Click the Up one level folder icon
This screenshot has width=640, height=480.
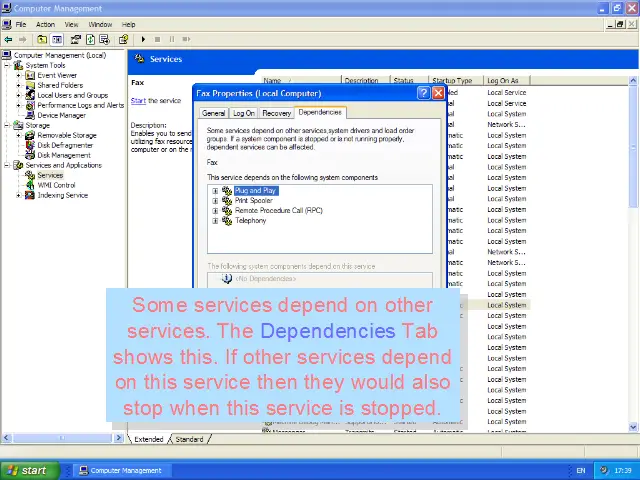42,40
